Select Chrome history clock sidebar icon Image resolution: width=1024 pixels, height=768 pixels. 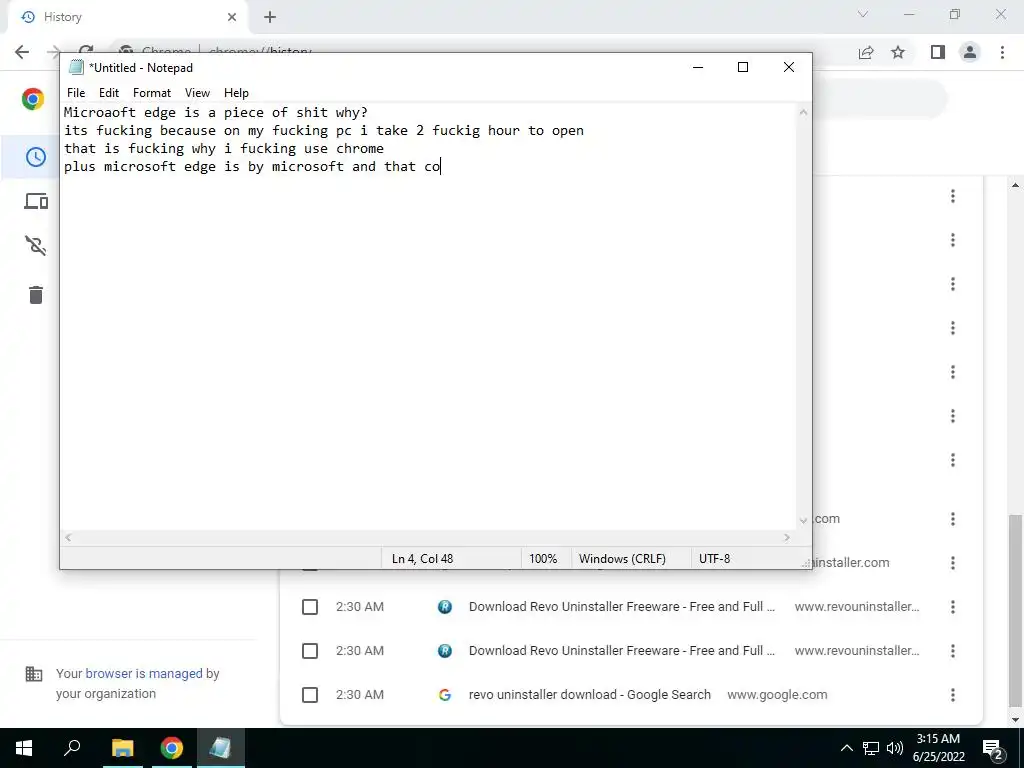[36, 157]
